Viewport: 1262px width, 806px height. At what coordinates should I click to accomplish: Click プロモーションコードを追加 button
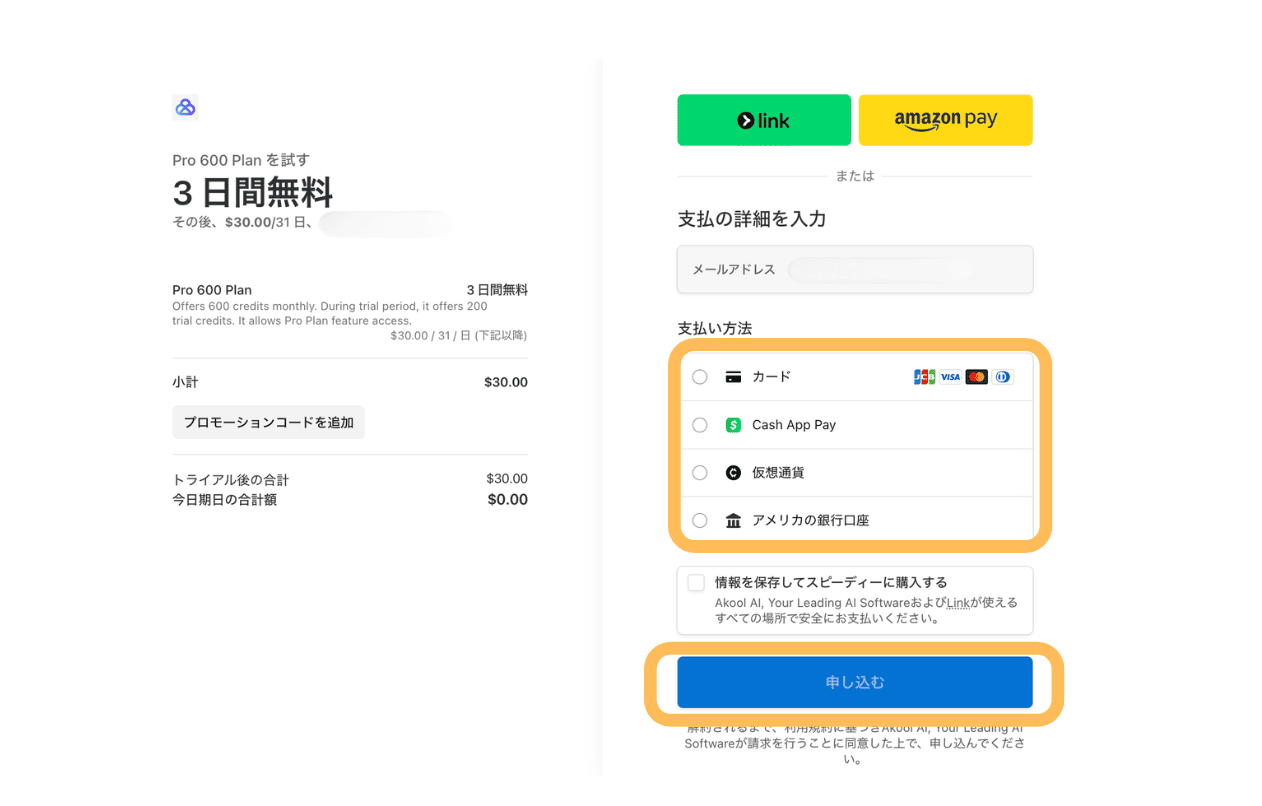268,422
